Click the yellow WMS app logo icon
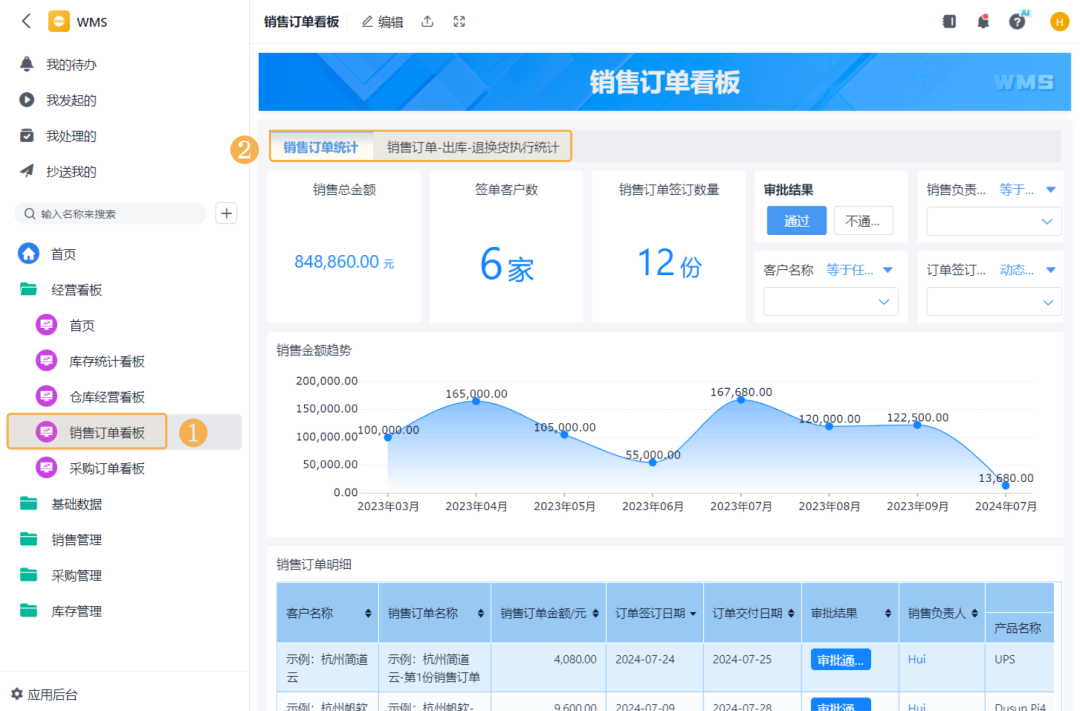This screenshot has height=711, width=1080. (59, 21)
